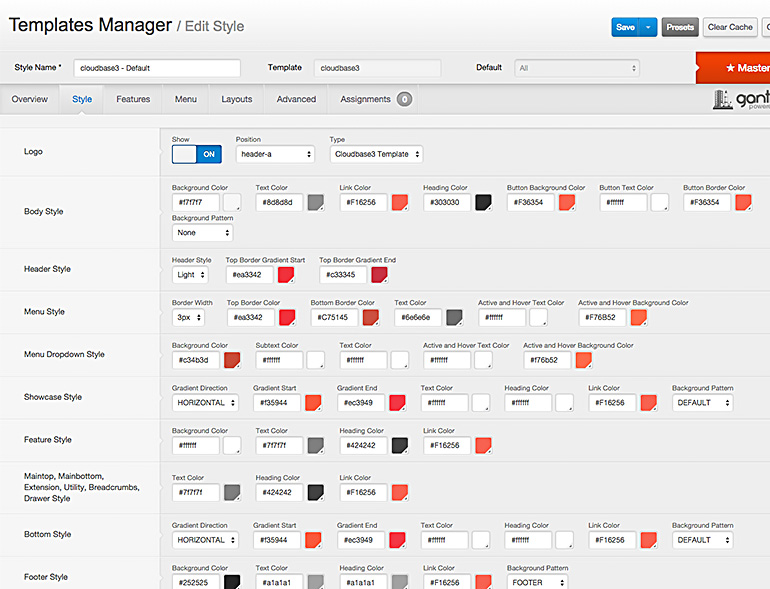The height and width of the screenshot is (589, 770).
Task: Click the red Master button
Action: tap(733, 68)
